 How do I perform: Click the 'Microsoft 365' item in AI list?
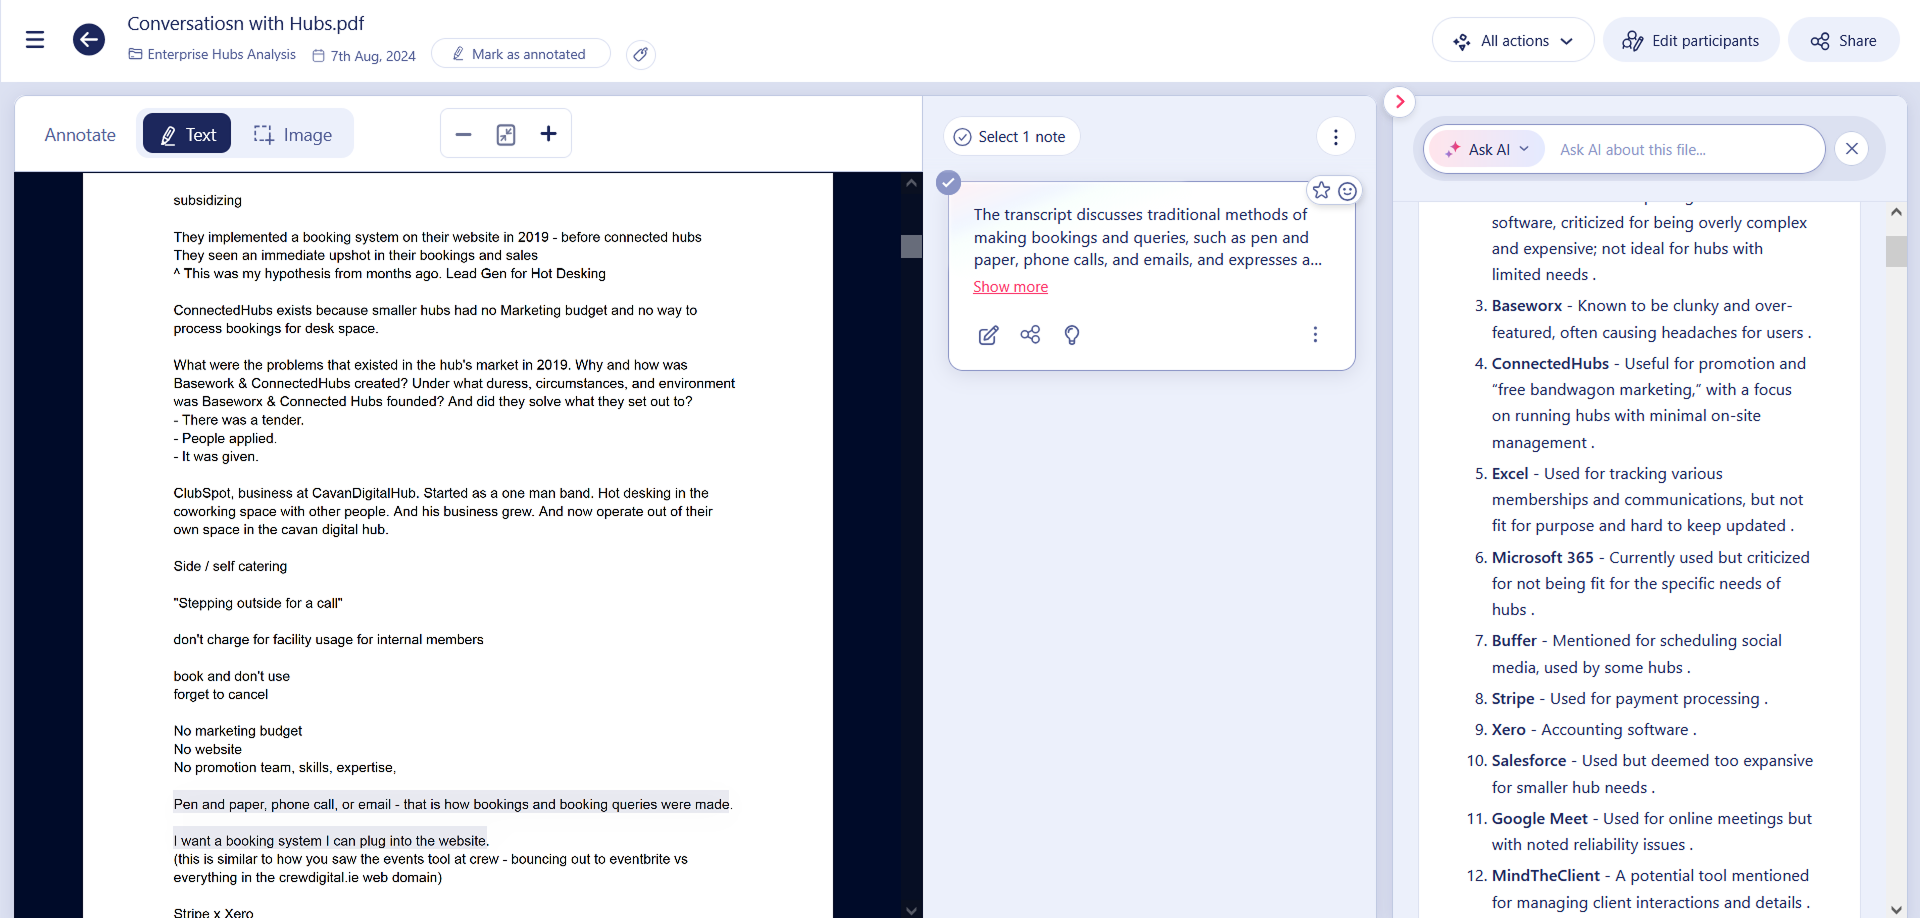1542,558
